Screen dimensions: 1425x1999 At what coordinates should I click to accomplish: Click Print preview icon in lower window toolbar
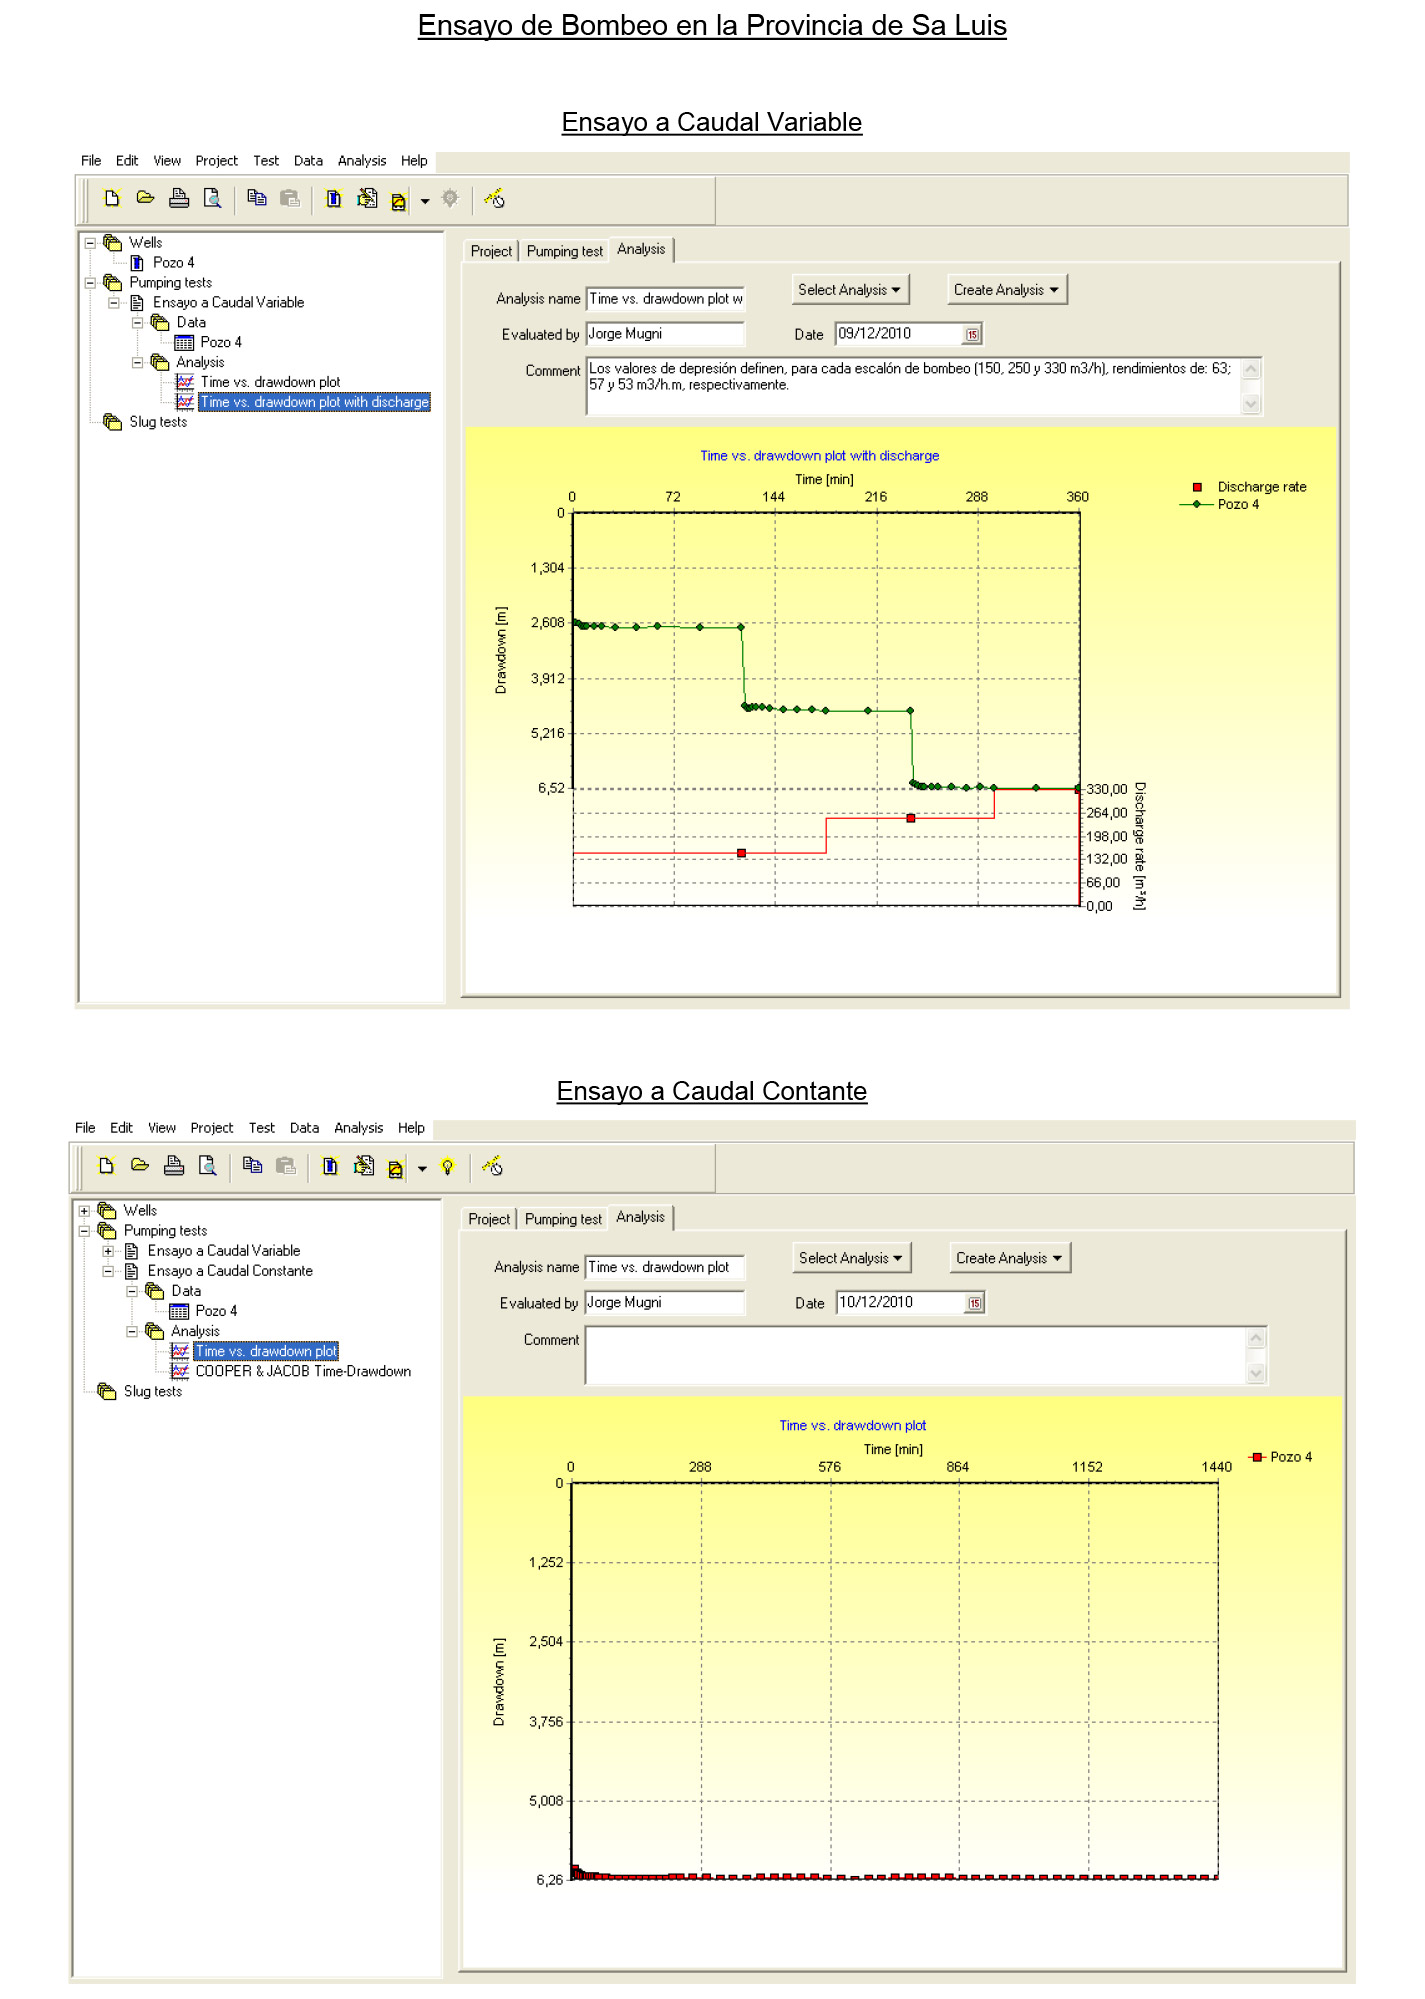pos(207,1166)
